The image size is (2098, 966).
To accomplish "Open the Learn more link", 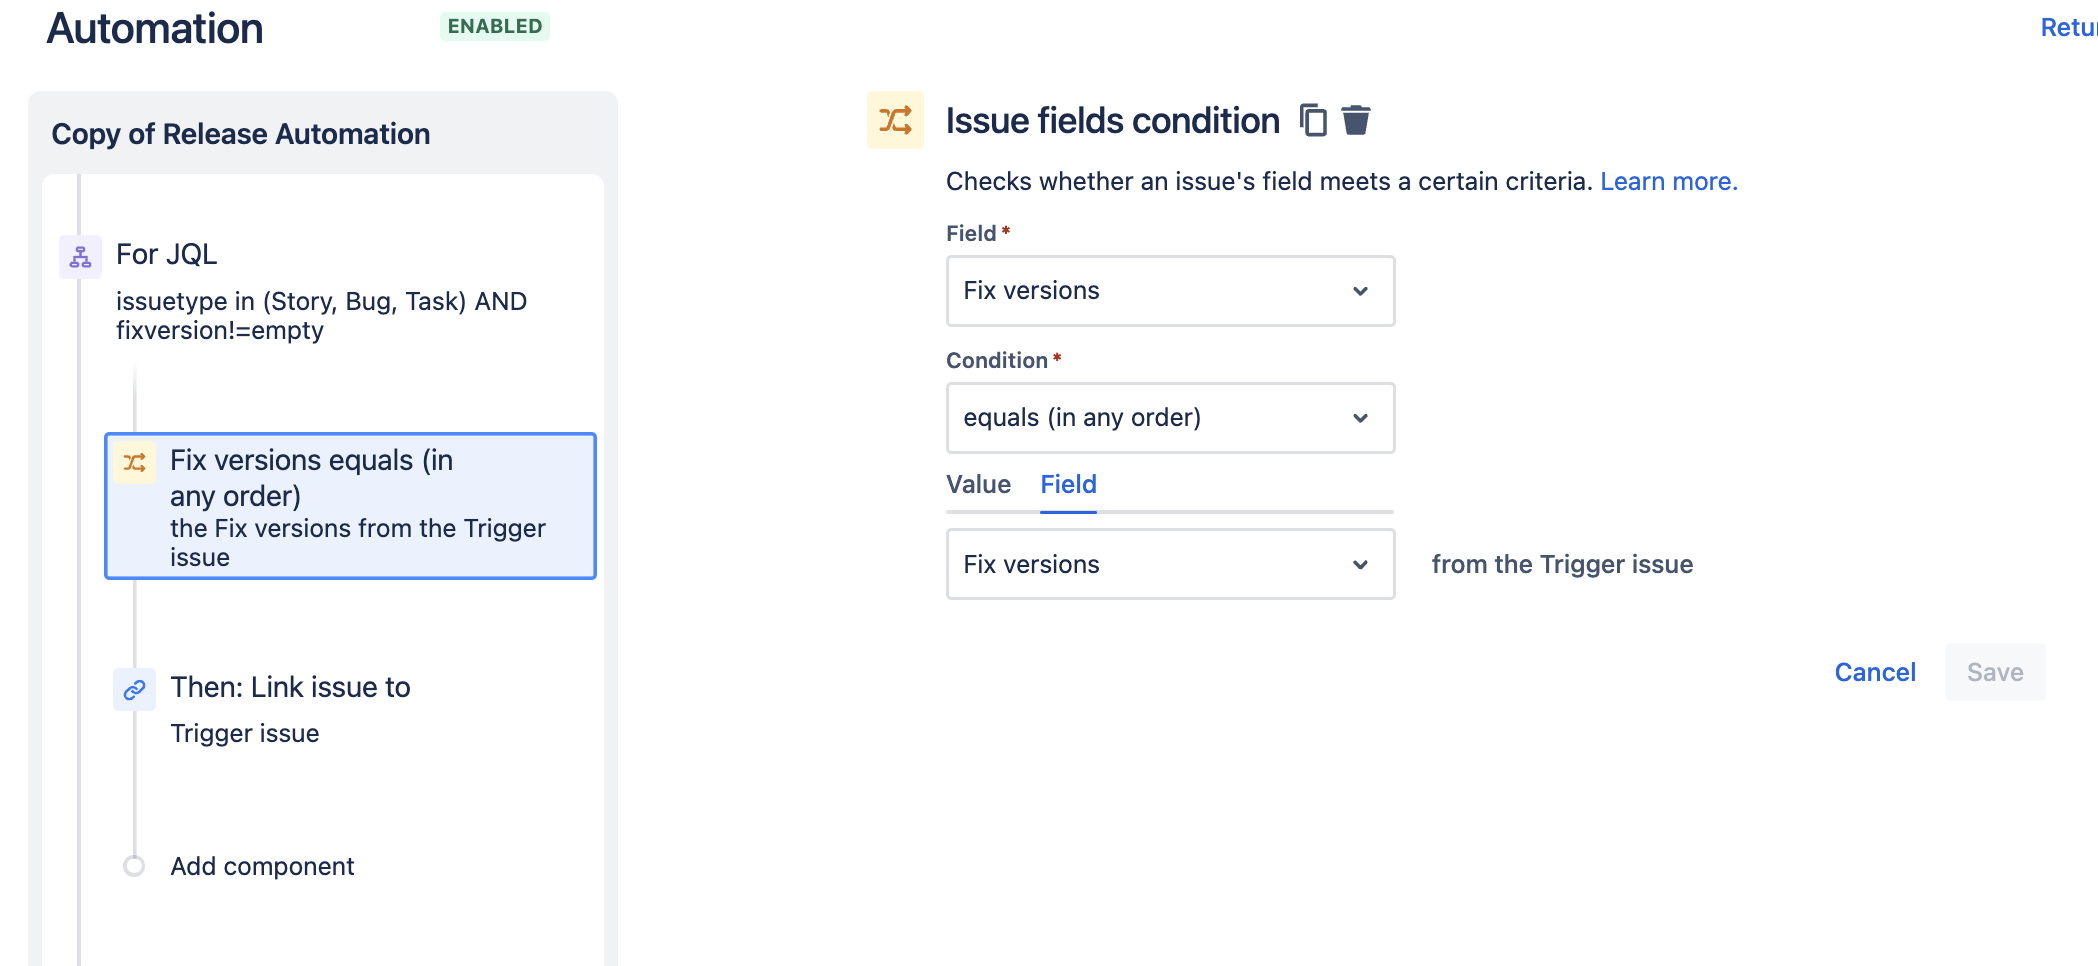I will pos(1669,181).
